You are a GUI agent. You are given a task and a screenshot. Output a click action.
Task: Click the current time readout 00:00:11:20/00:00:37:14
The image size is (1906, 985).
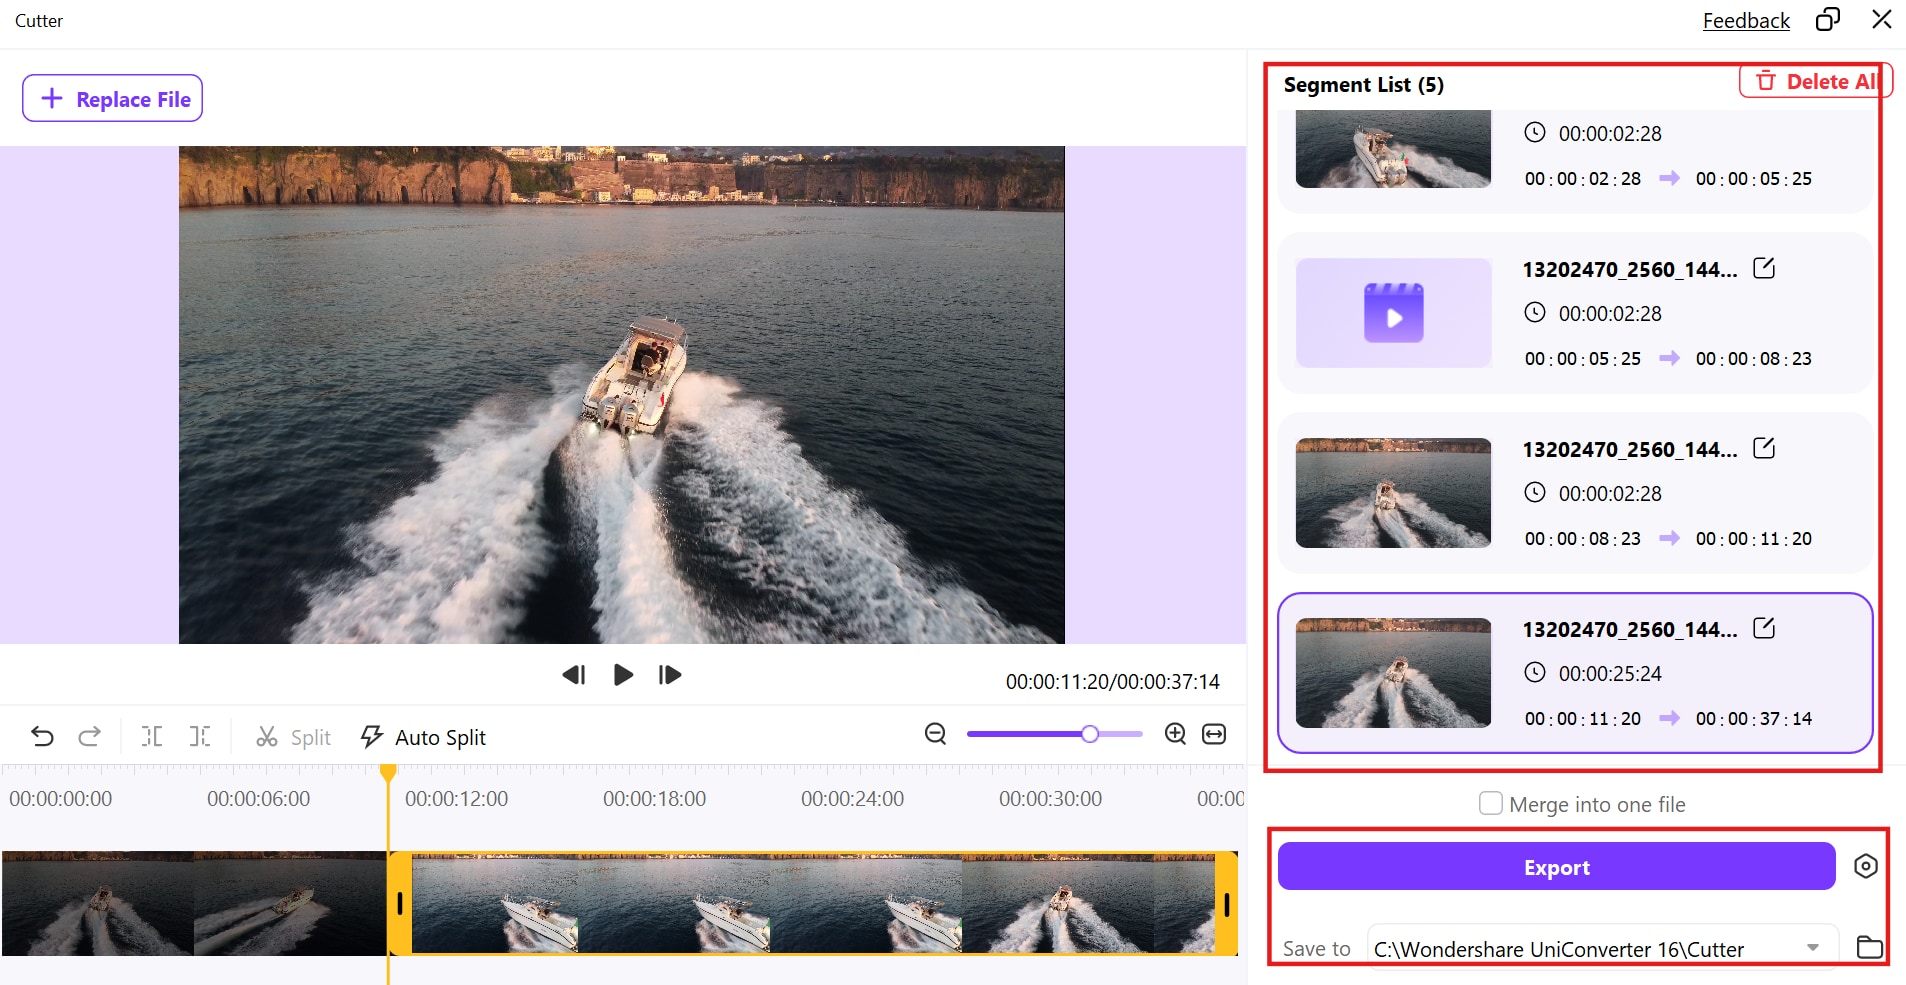point(1112,682)
